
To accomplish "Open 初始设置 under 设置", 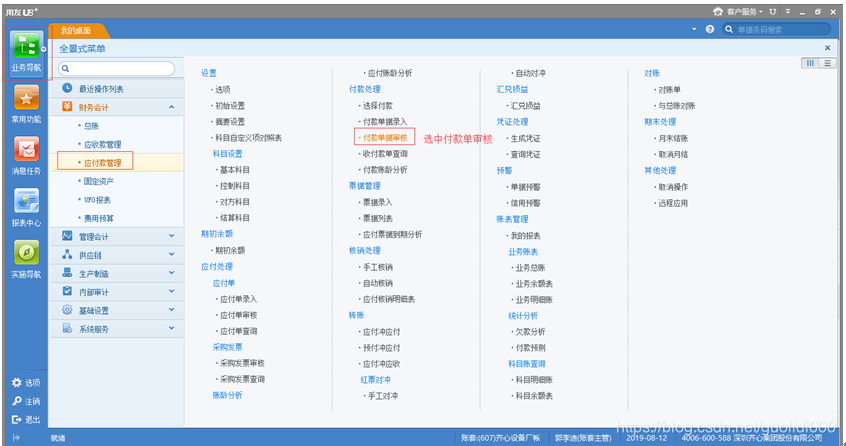I will (229, 106).
